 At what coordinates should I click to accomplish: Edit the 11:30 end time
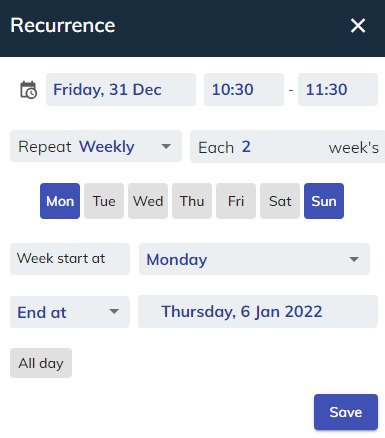(x=338, y=90)
